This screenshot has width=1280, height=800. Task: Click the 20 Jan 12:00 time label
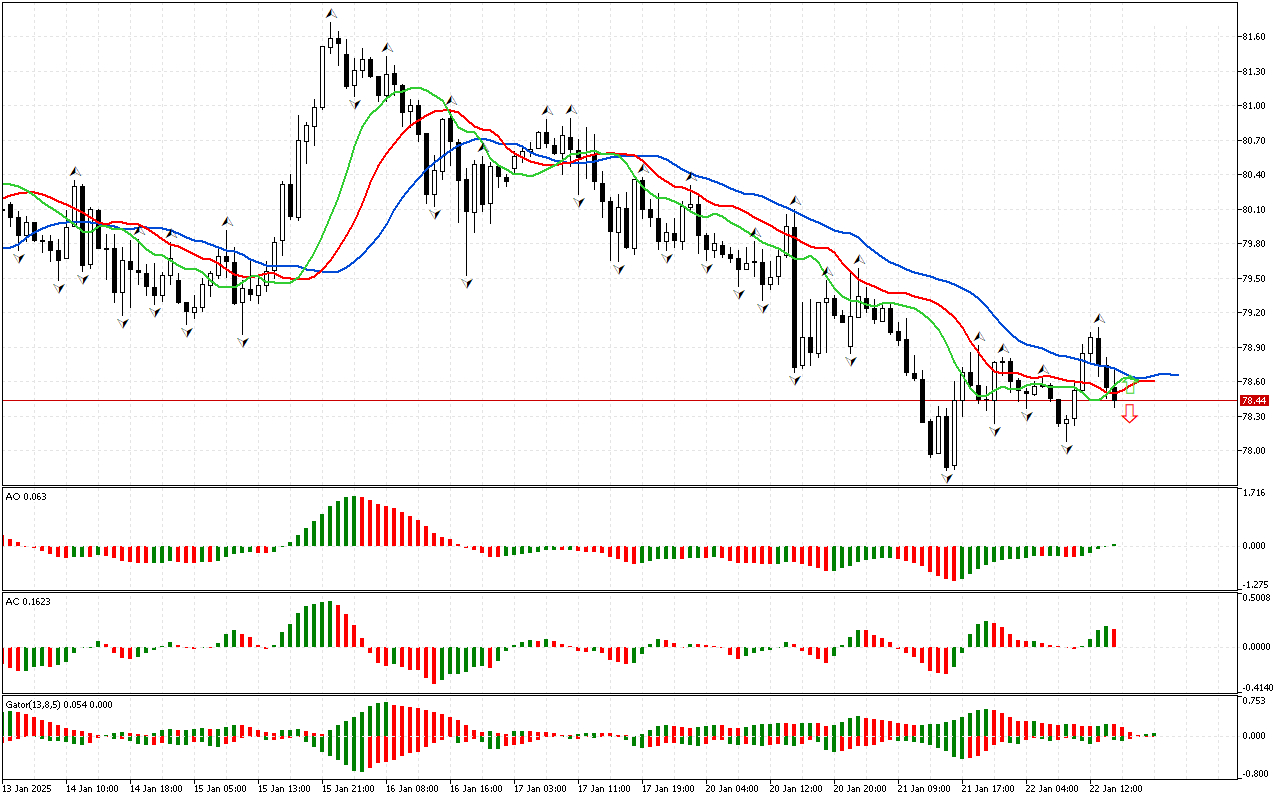[794, 789]
